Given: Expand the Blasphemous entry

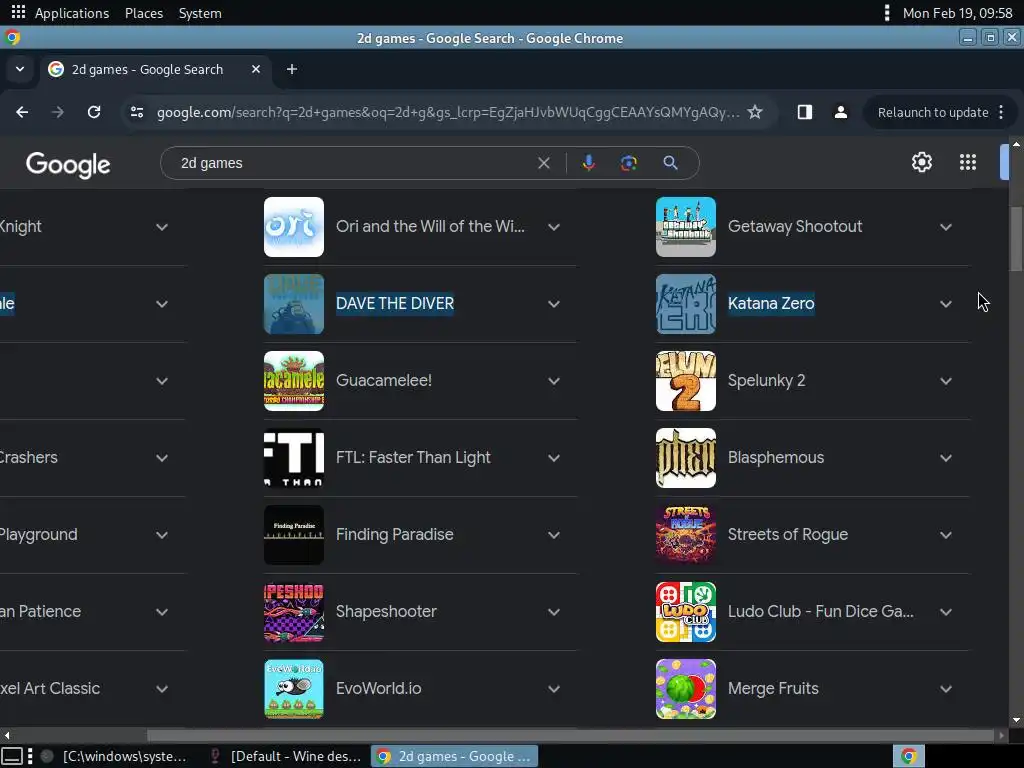Looking at the screenshot, I should tap(946, 458).
